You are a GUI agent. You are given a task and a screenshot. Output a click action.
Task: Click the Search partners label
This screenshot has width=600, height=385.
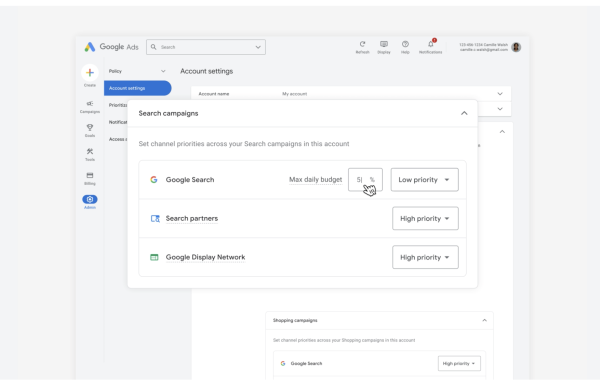click(192, 219)
